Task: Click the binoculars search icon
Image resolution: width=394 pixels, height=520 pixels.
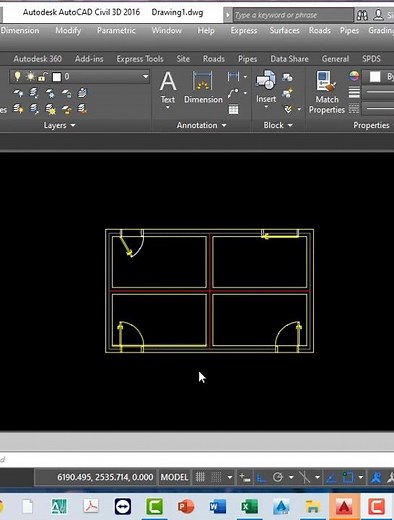Action: click(x=362, y=15)
